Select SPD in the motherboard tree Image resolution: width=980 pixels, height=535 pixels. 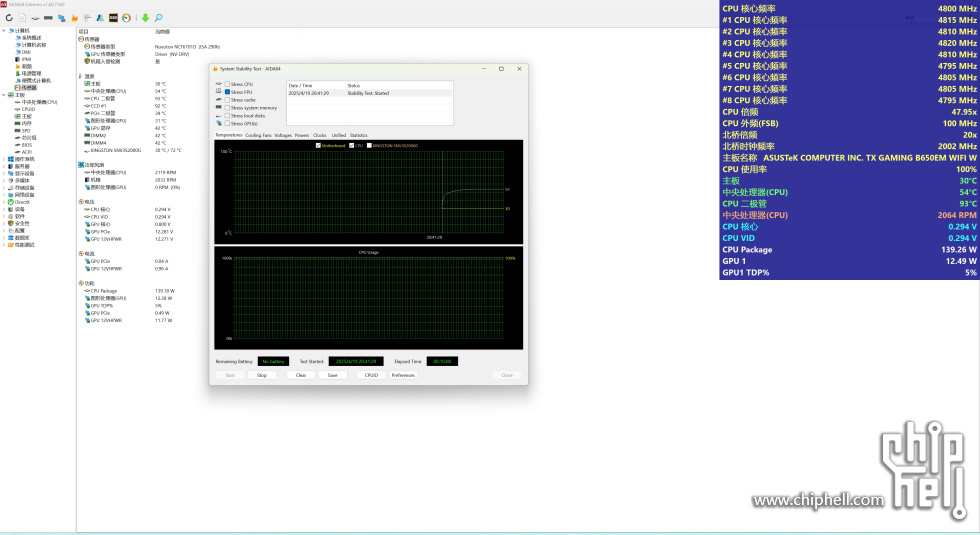[26, 131]
